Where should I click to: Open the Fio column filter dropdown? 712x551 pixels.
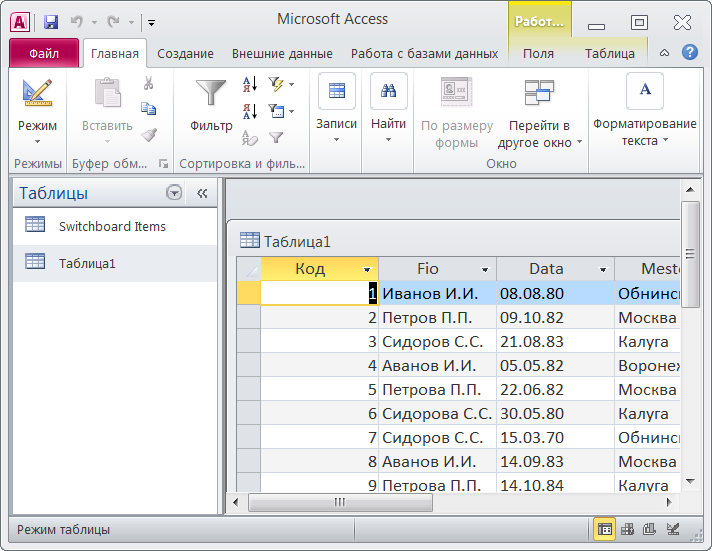point(485,270)
